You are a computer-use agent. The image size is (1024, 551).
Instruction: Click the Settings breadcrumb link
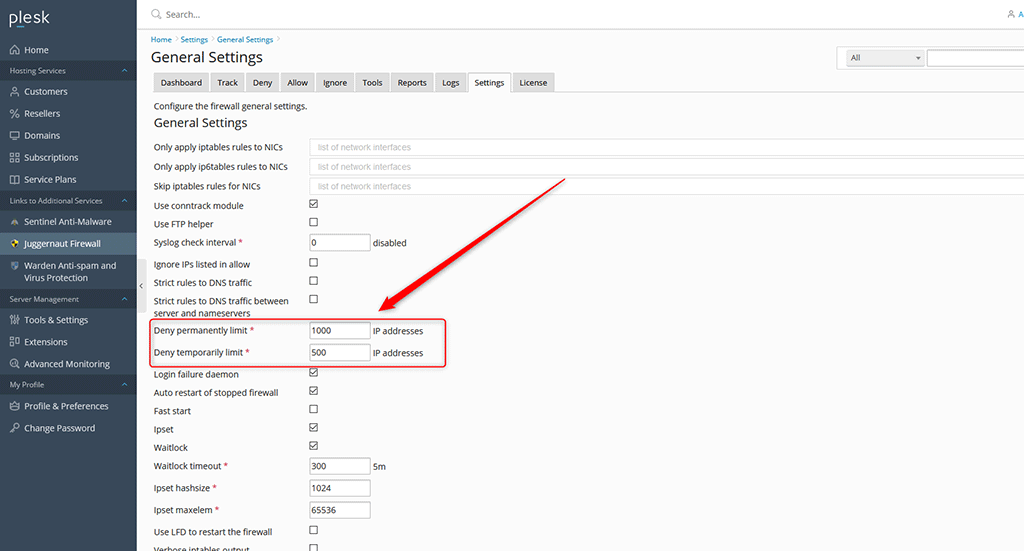coord(194,40)
